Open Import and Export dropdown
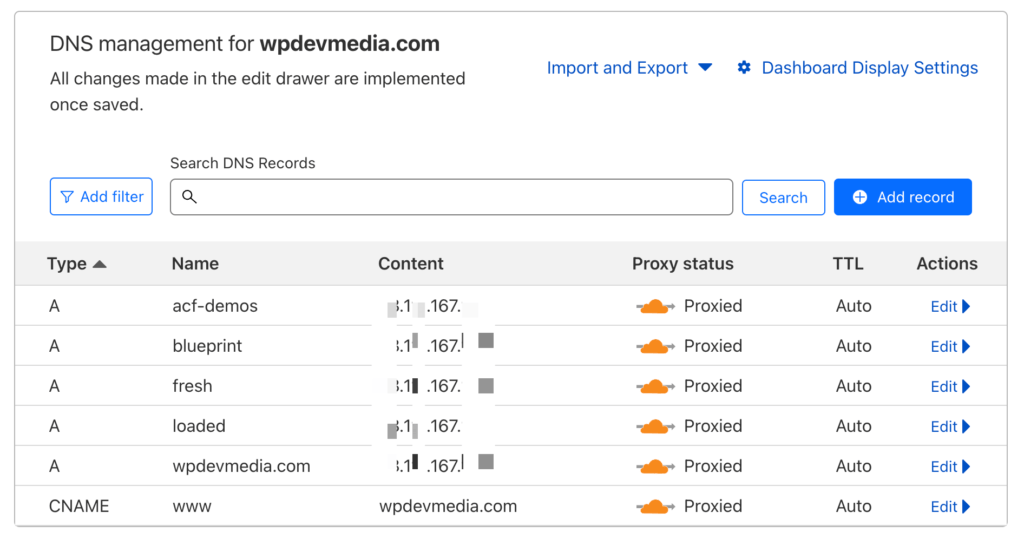The image size is (1024, 539). tap(629, 68)
